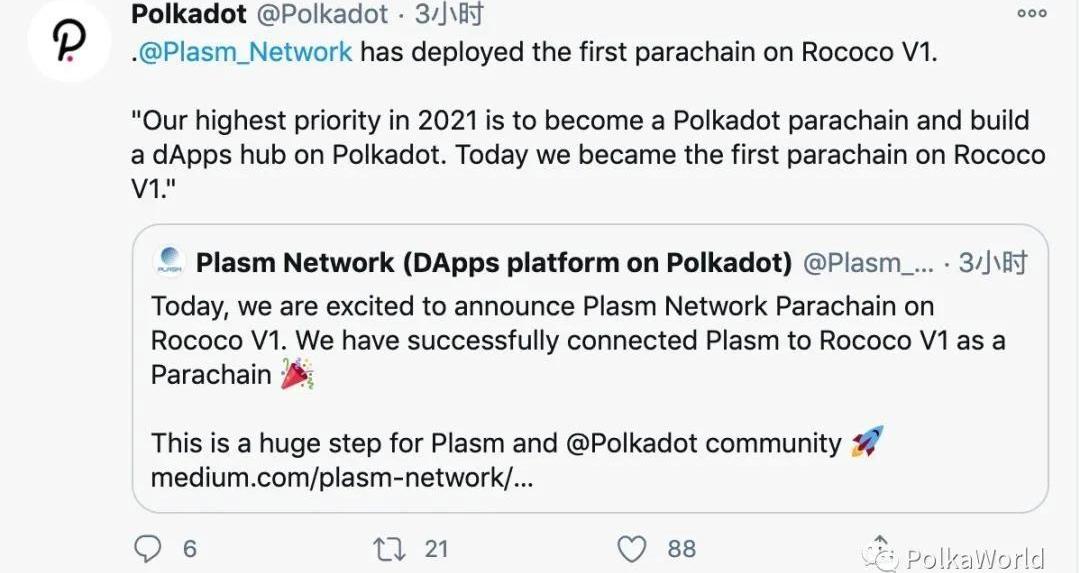Click the reply count 6

pos(189,549)
